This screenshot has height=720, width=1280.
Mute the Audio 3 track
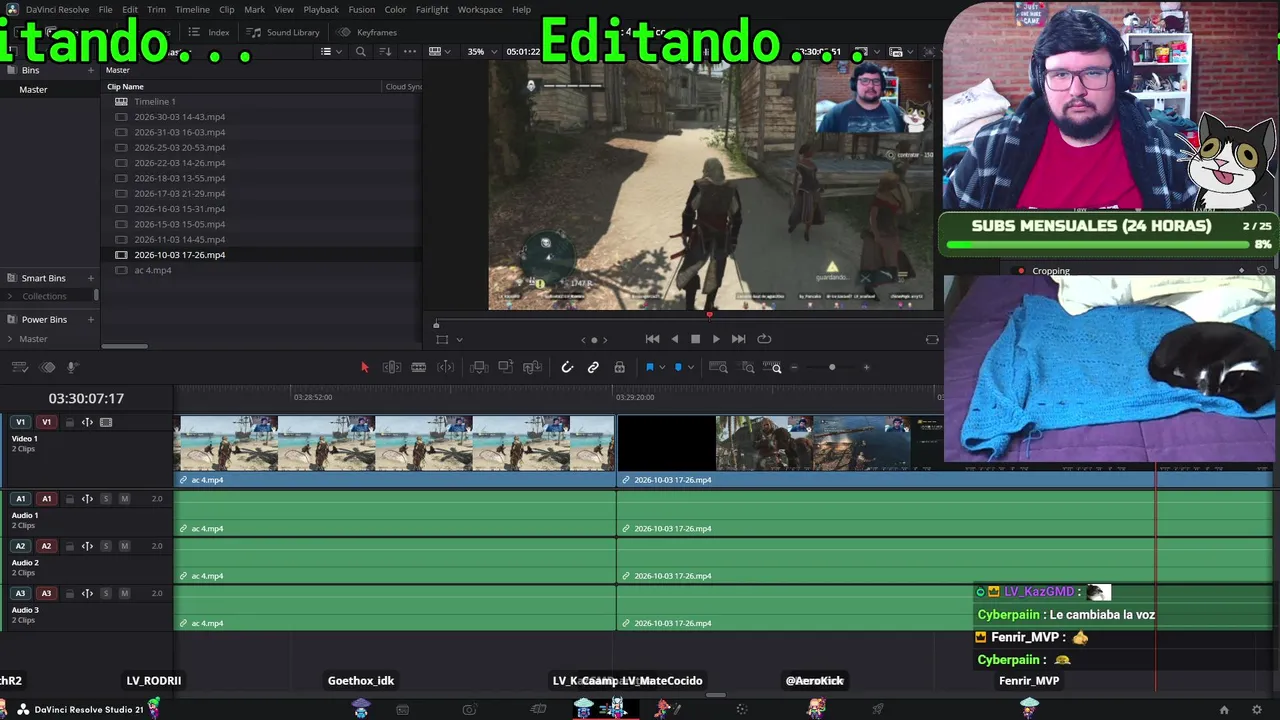coord(124,593)
